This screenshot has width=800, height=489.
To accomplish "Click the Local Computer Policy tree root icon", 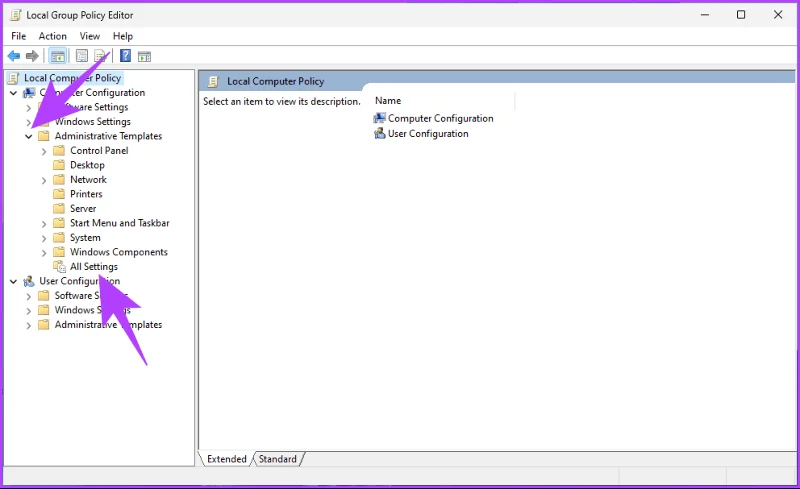I will click(14, 78).
